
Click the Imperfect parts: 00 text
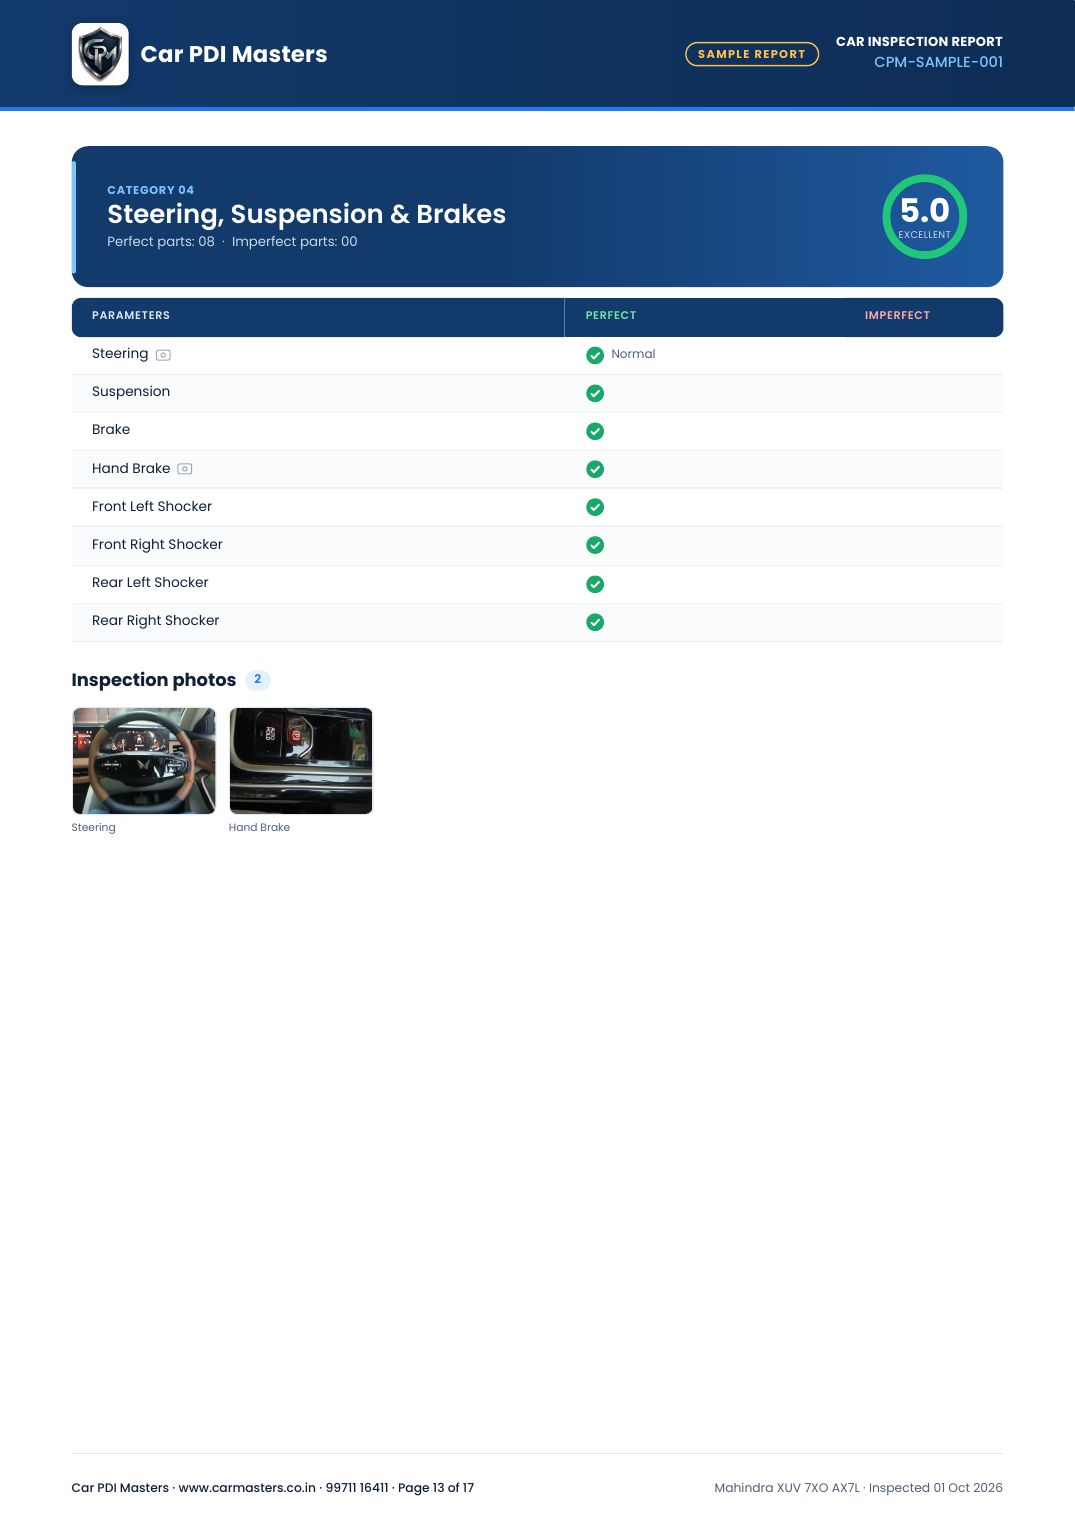pyautogui.click(x=294, y=241)
